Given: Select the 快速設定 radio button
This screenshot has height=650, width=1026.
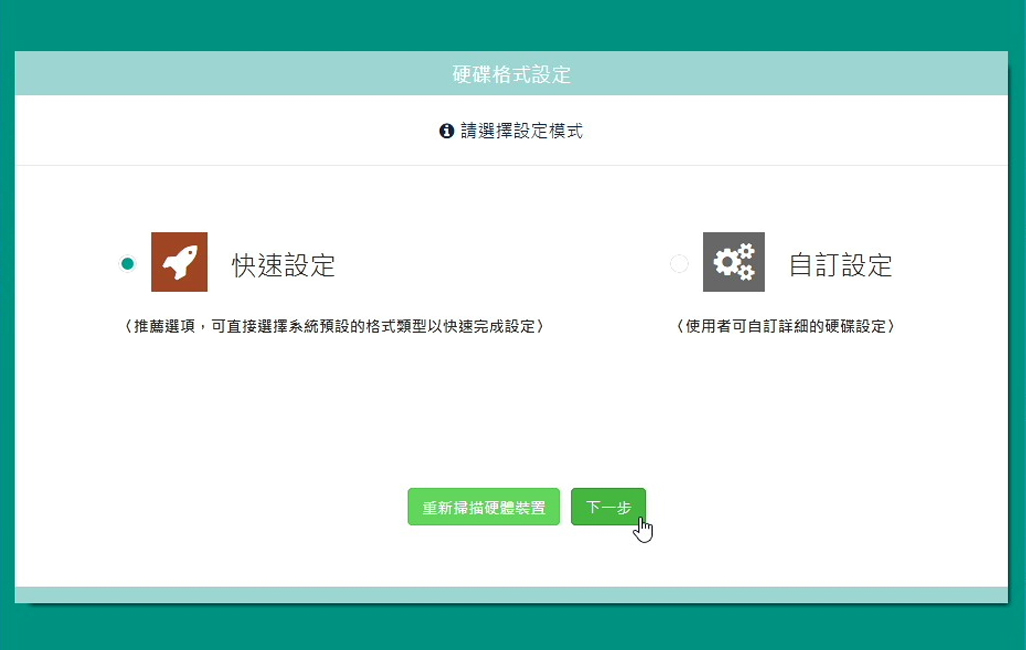Looking at the screenshot, I should 127,264.
